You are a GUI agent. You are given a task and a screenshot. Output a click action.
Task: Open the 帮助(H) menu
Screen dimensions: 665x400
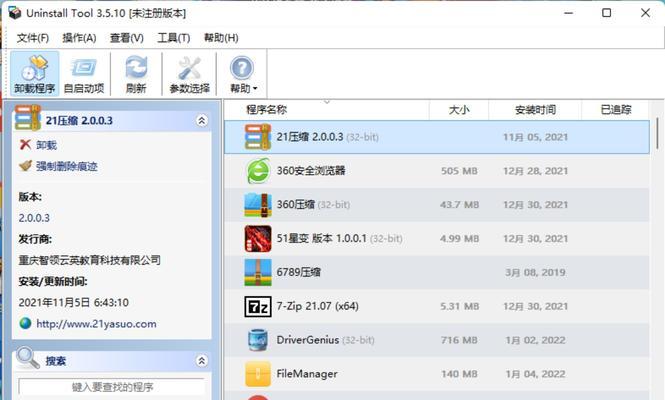[221, 38]
